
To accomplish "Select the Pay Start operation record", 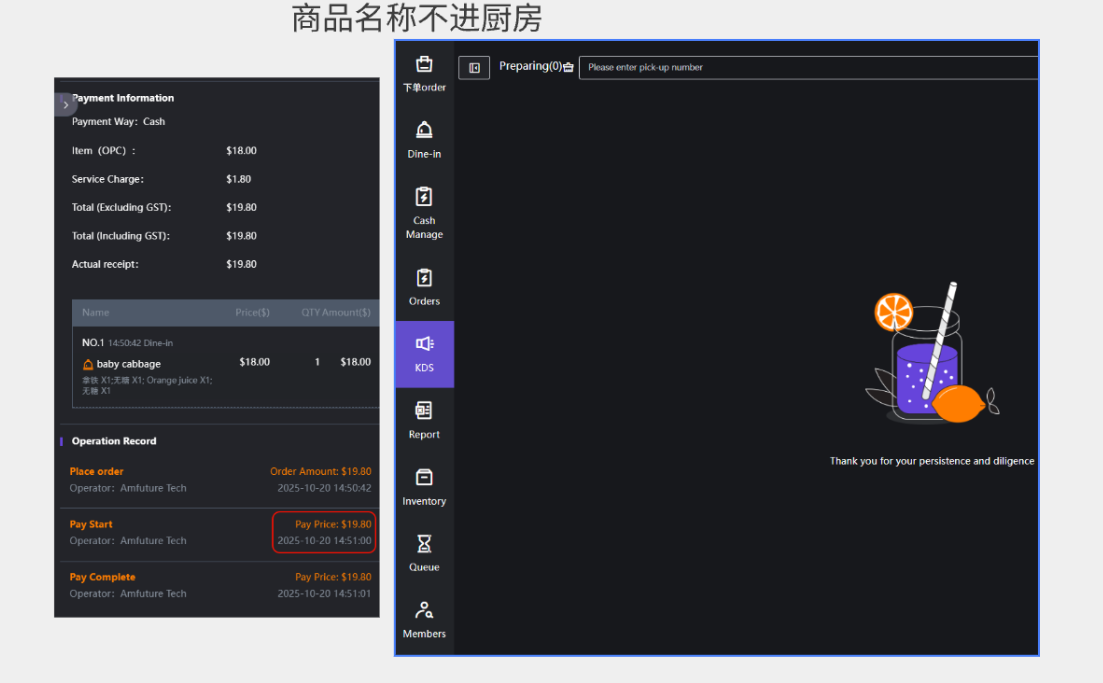I will click(x=91, y=524).
